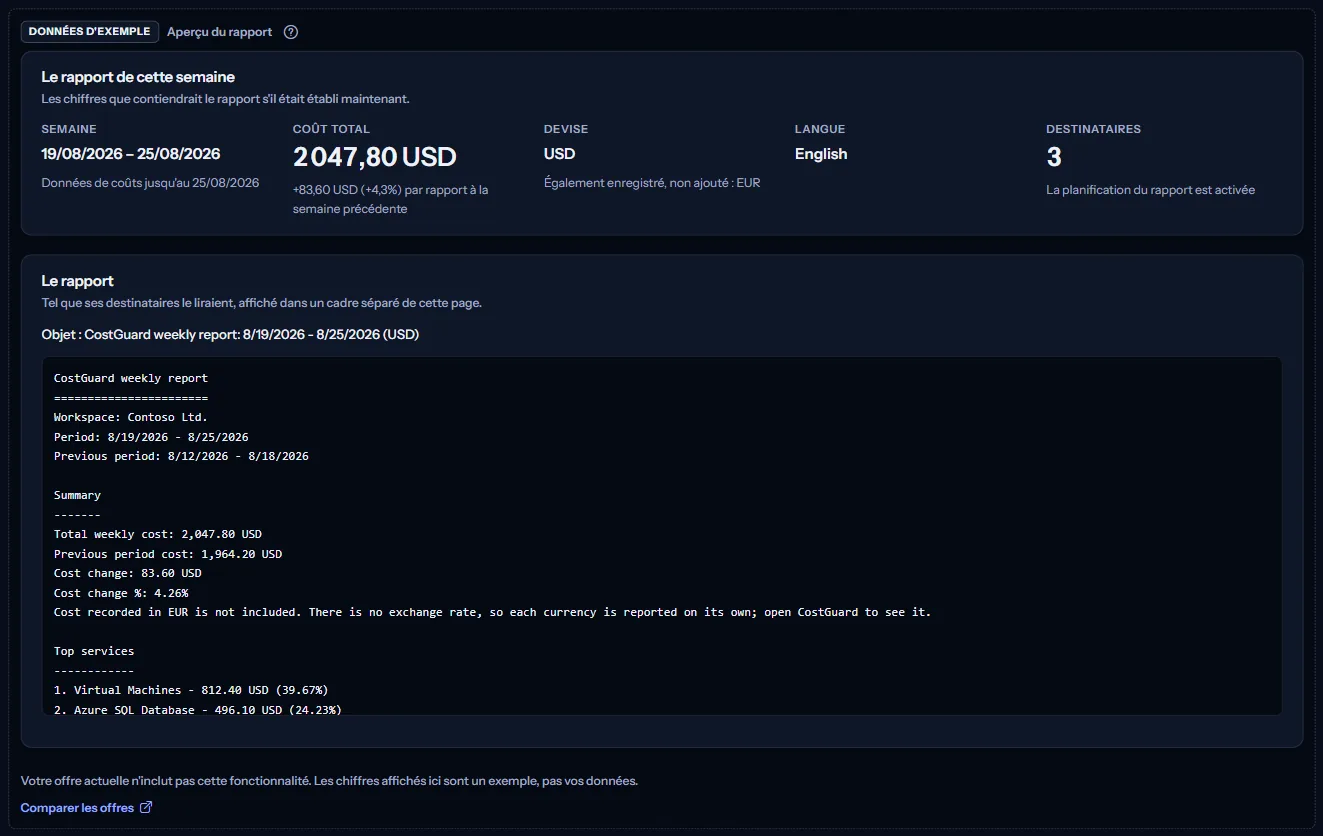Click La planification du rapport est activée
This screenshot has height=836, width=1323.
1150,190
